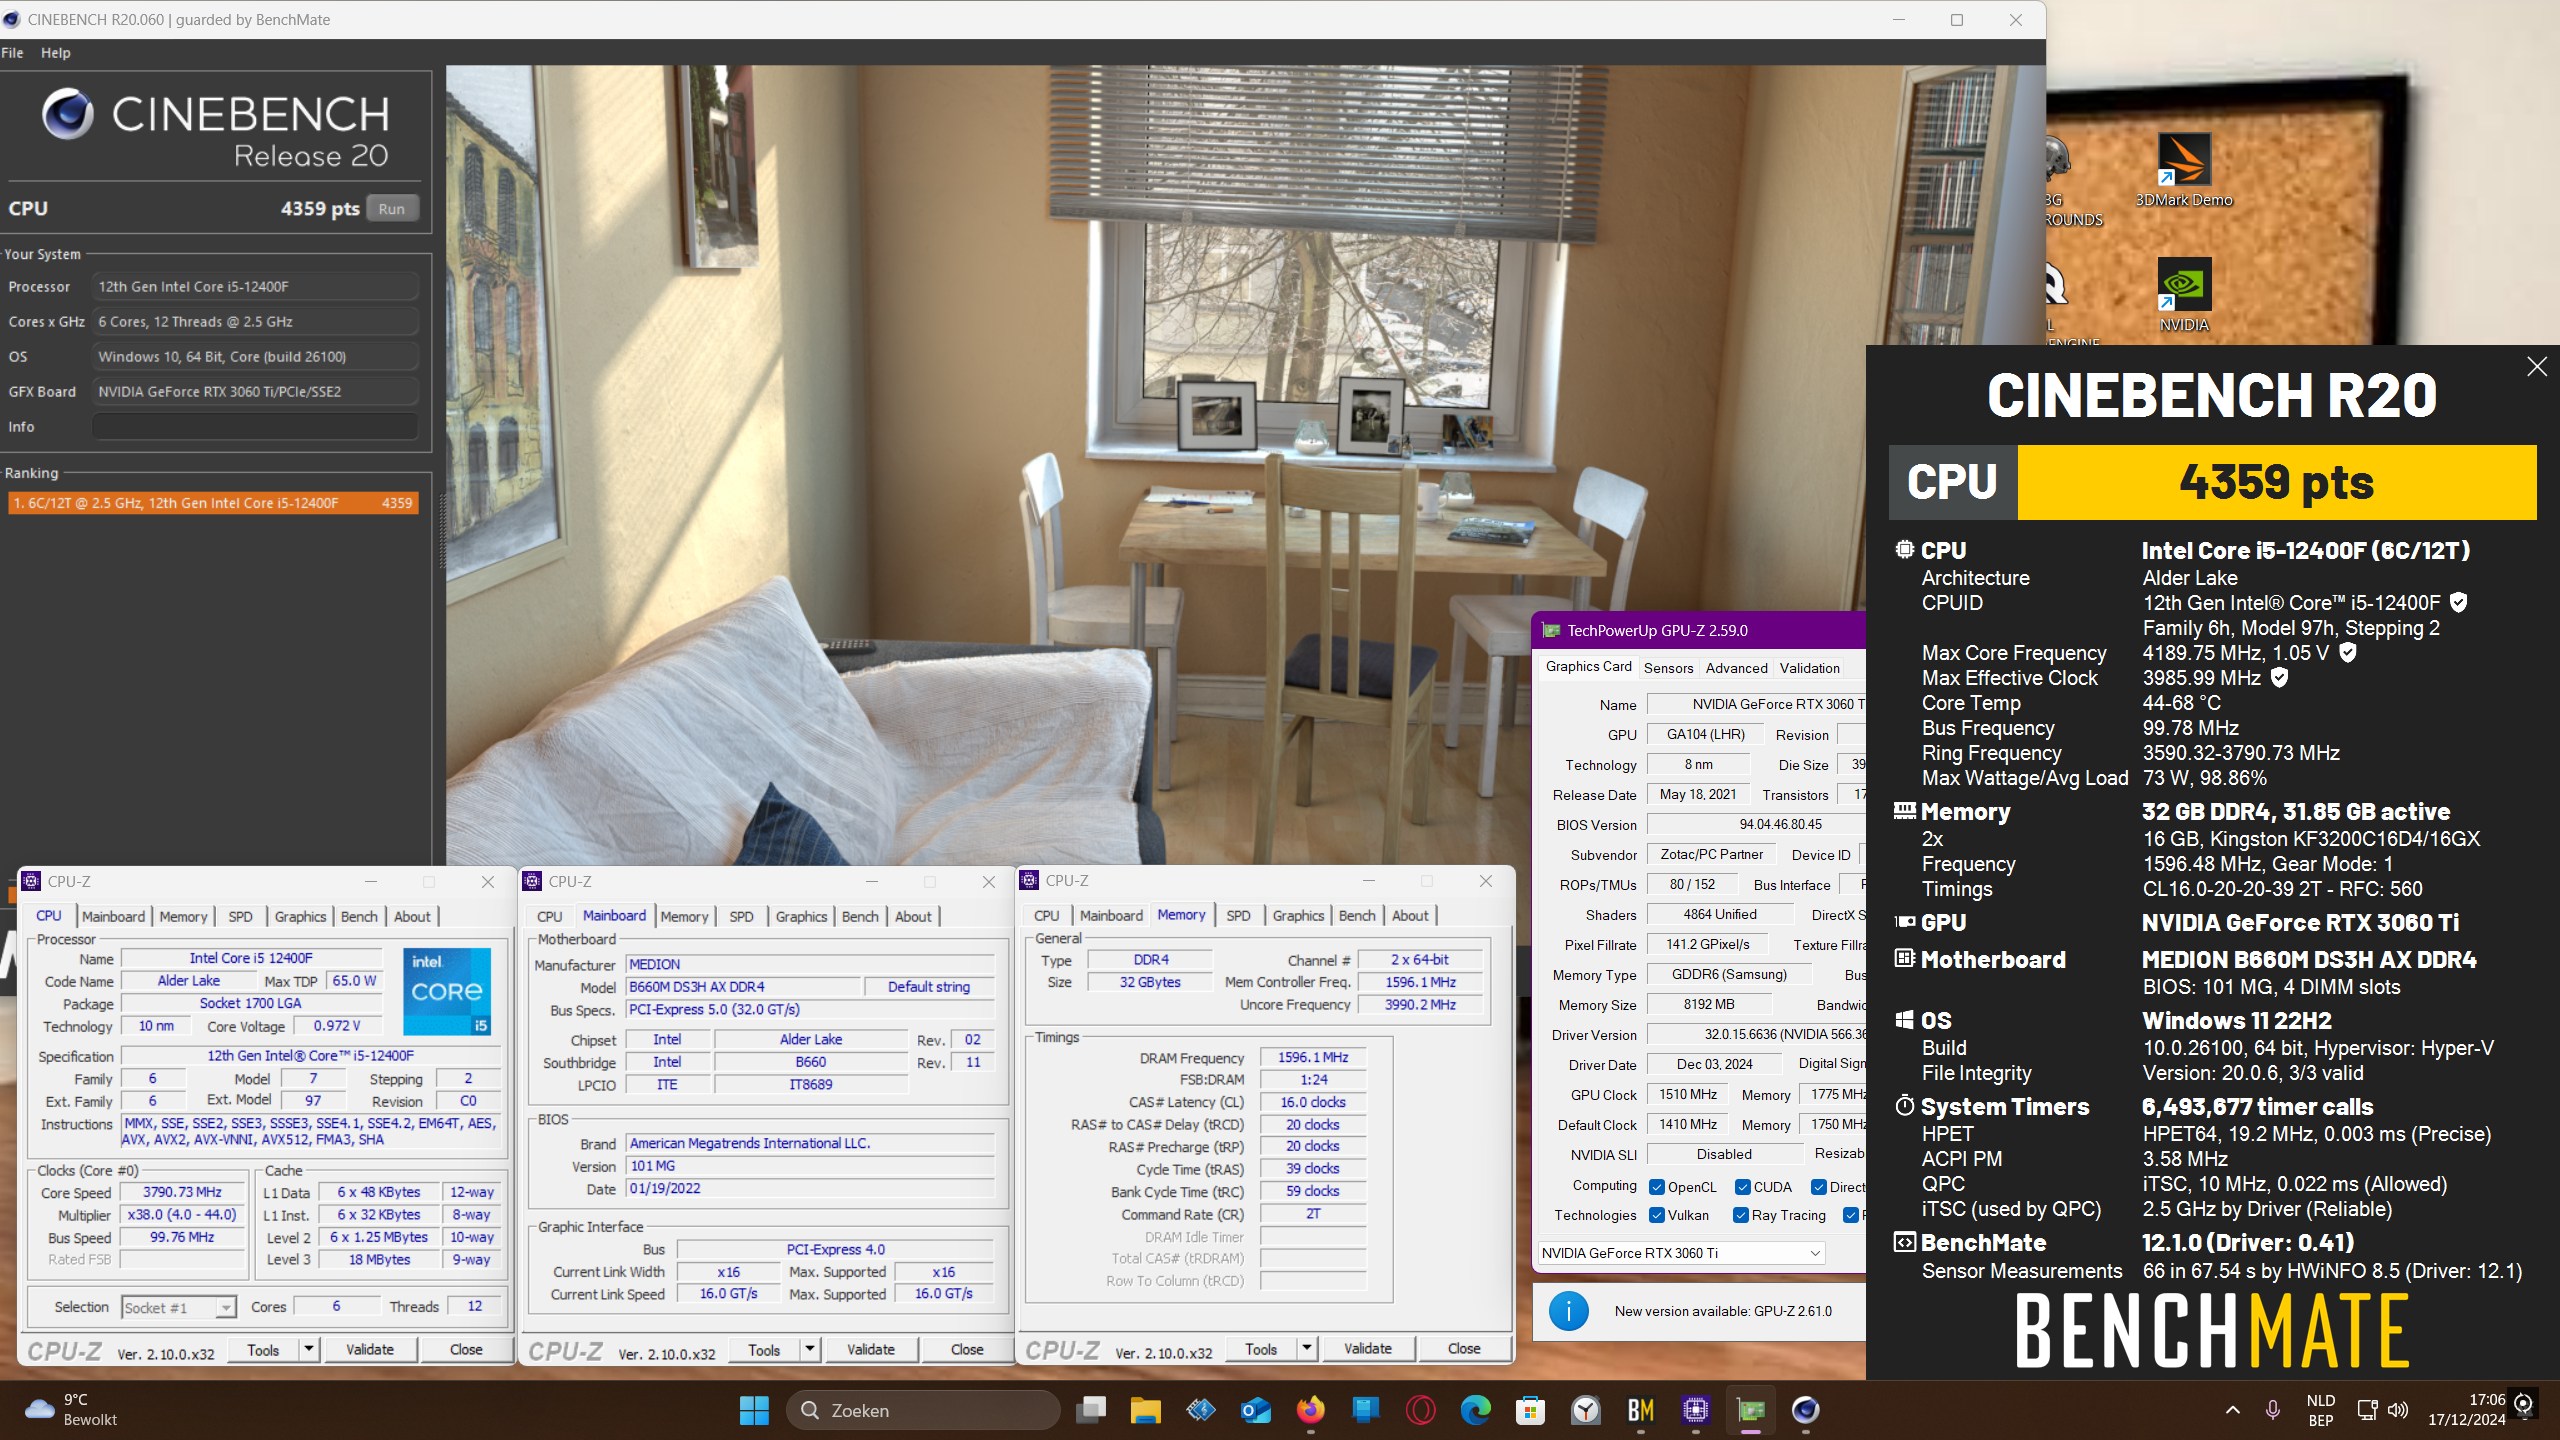Click the Cinebench logo in the left panel
Viewport: 2560px width, 1440px height.
(68, 114)
